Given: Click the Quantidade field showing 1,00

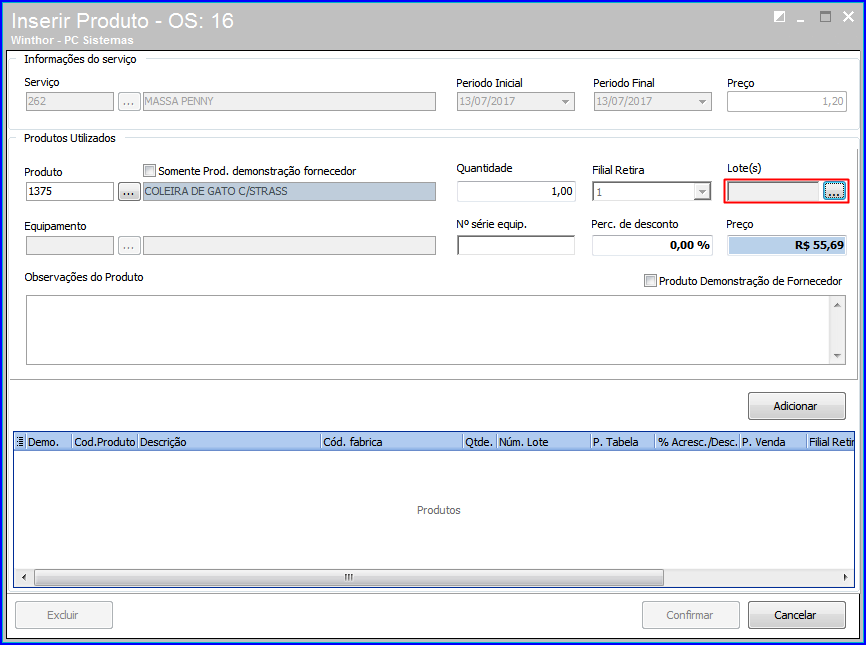Looking at the screenshot, I should coord(516,192).
